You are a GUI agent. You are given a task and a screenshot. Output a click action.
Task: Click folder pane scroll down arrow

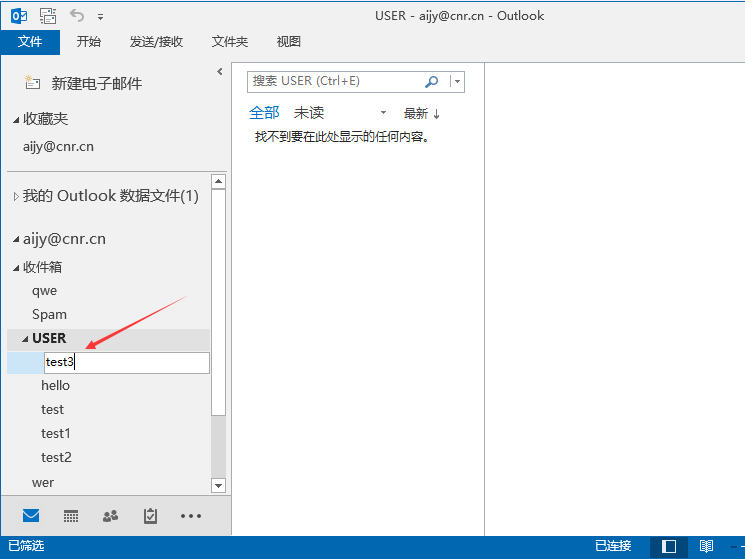click(x=219, y=485)
